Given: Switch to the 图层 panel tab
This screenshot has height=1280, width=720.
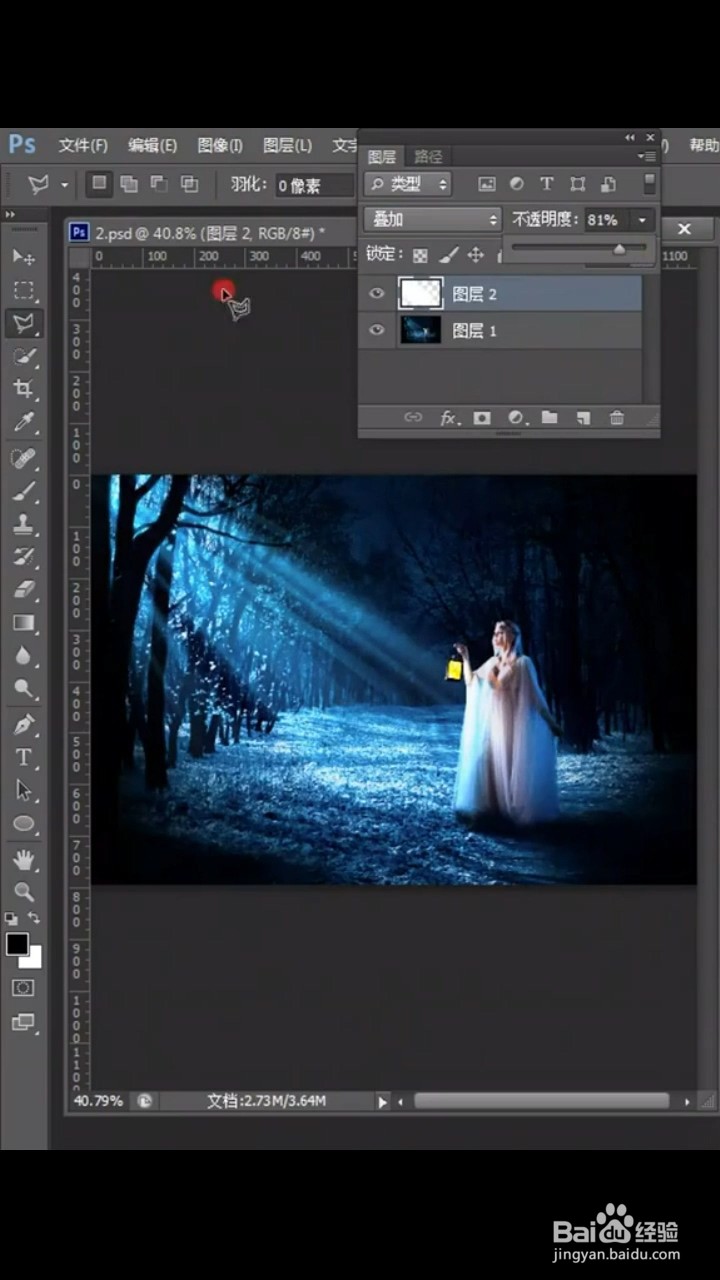Looking at the screenshot, I should (x=382, y=157).
